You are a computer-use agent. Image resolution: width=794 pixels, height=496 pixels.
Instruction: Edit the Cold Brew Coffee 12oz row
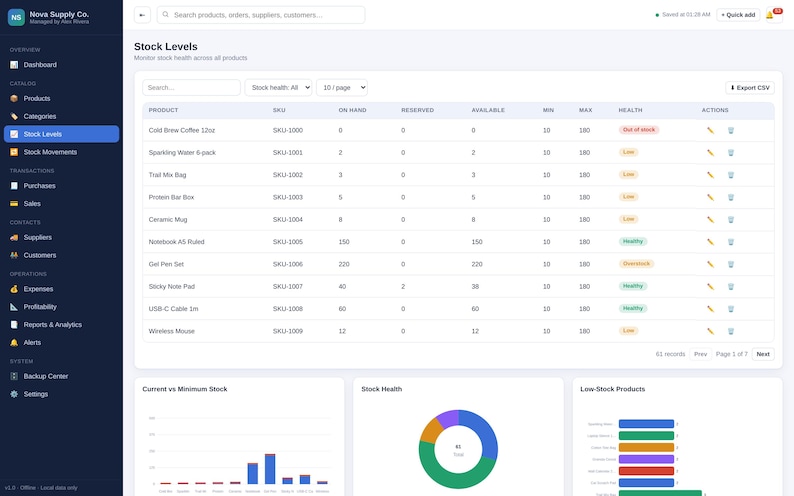coord(710,130)
